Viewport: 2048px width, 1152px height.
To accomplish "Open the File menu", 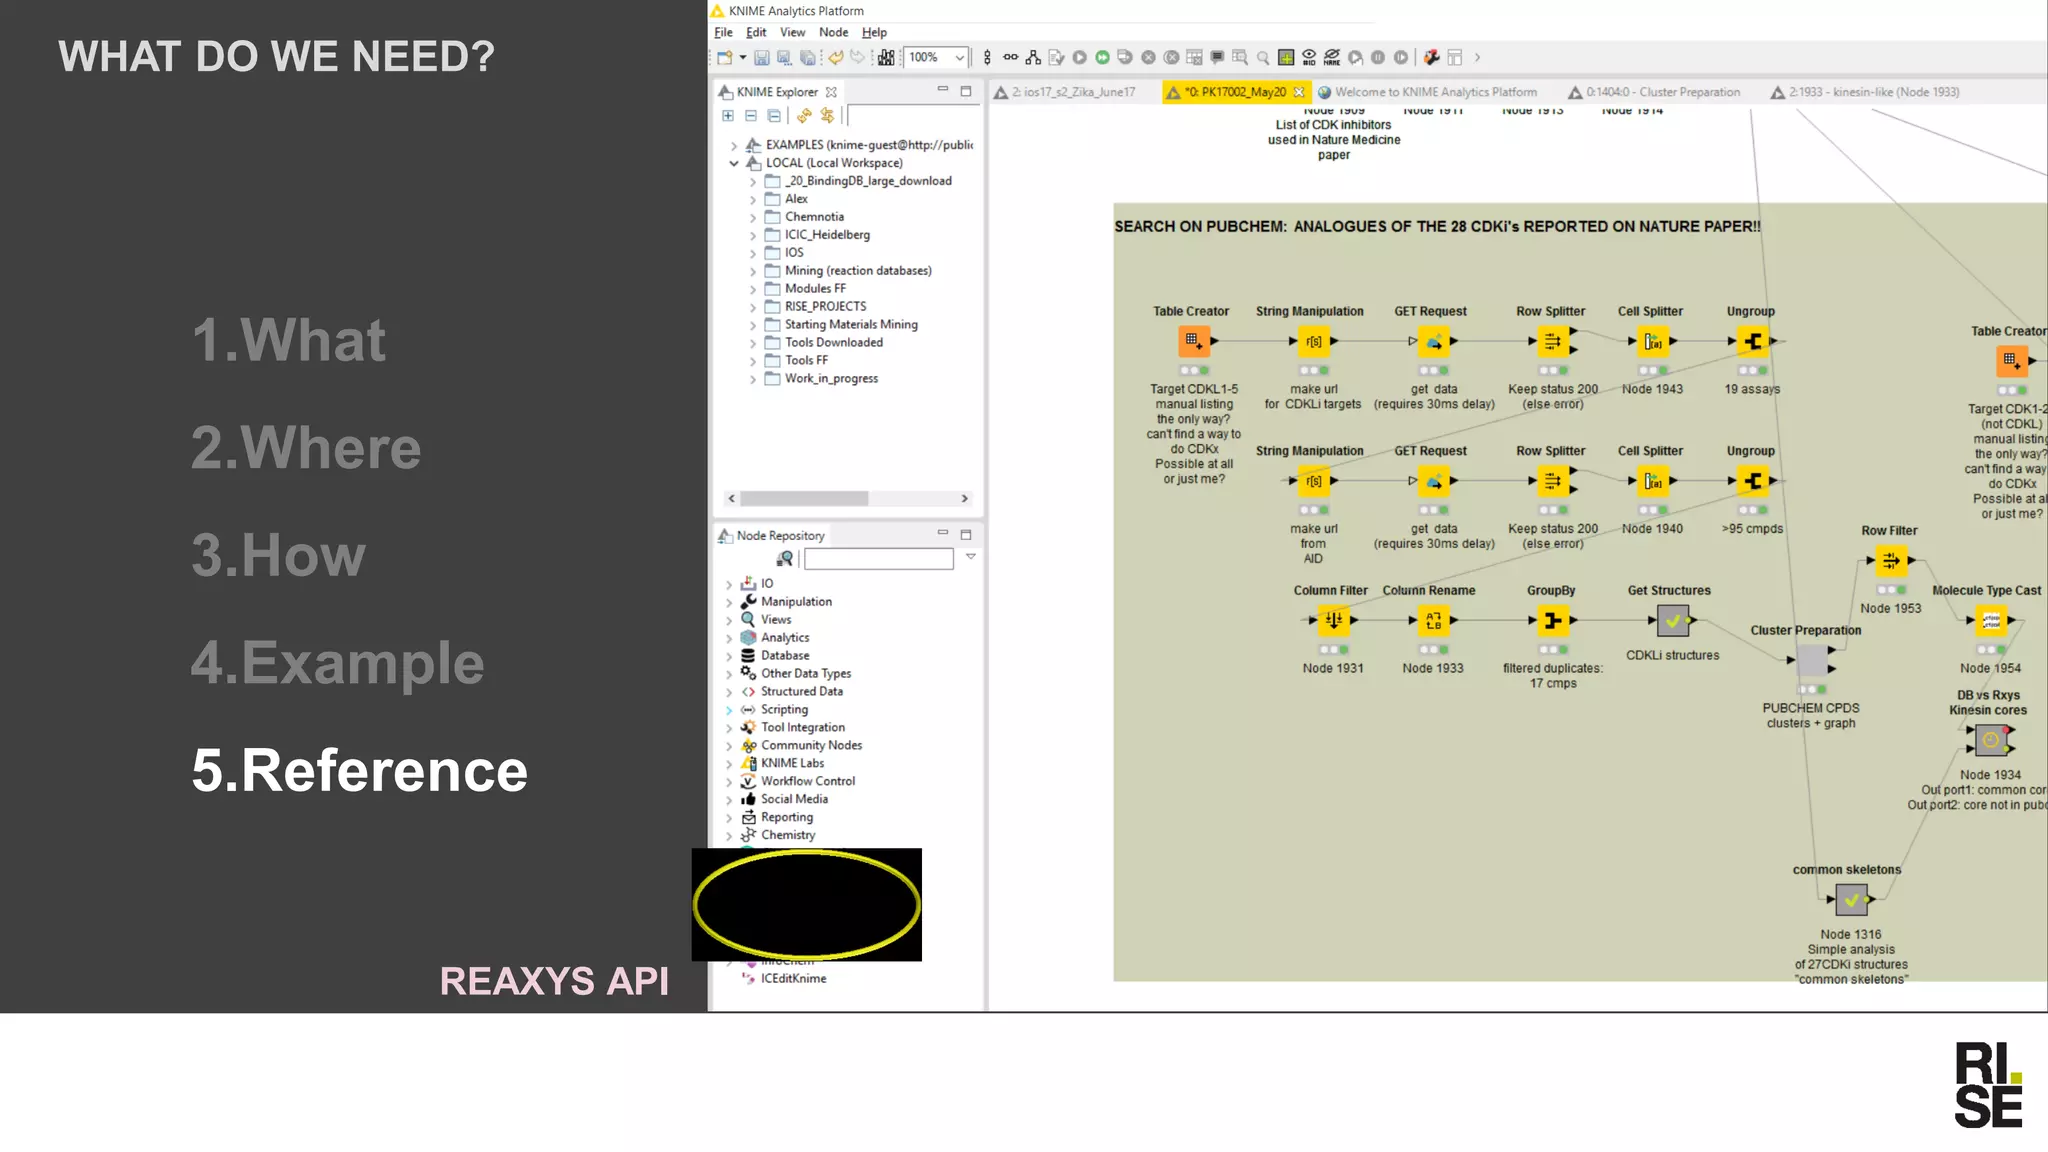I will pos(723,32).
